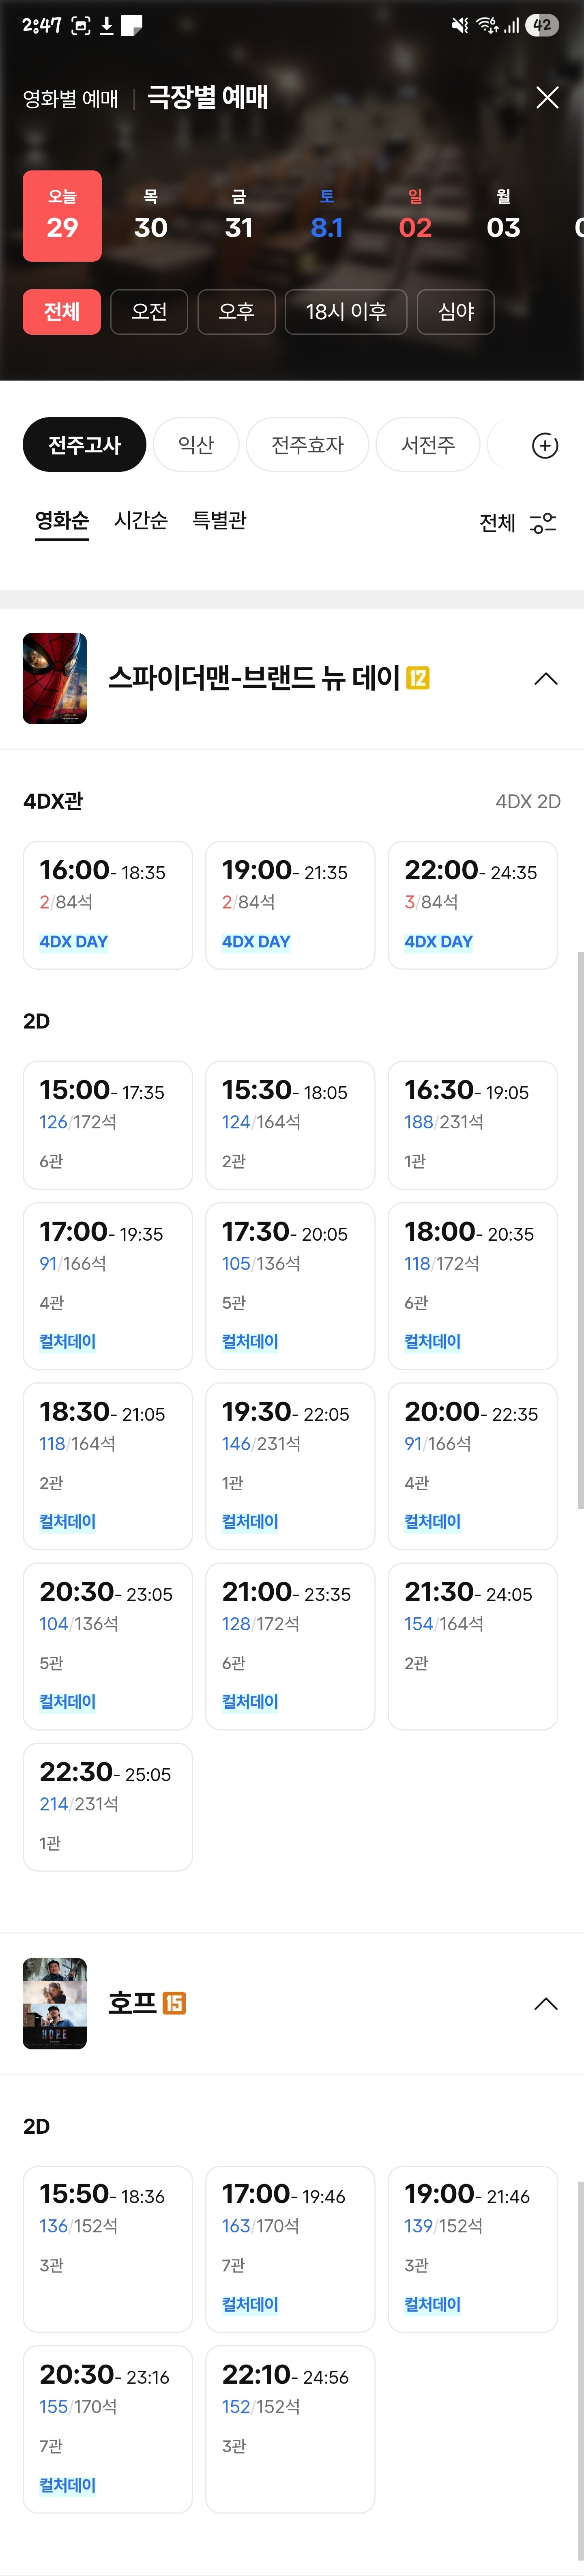Tap the download icon in status bar

106,25
